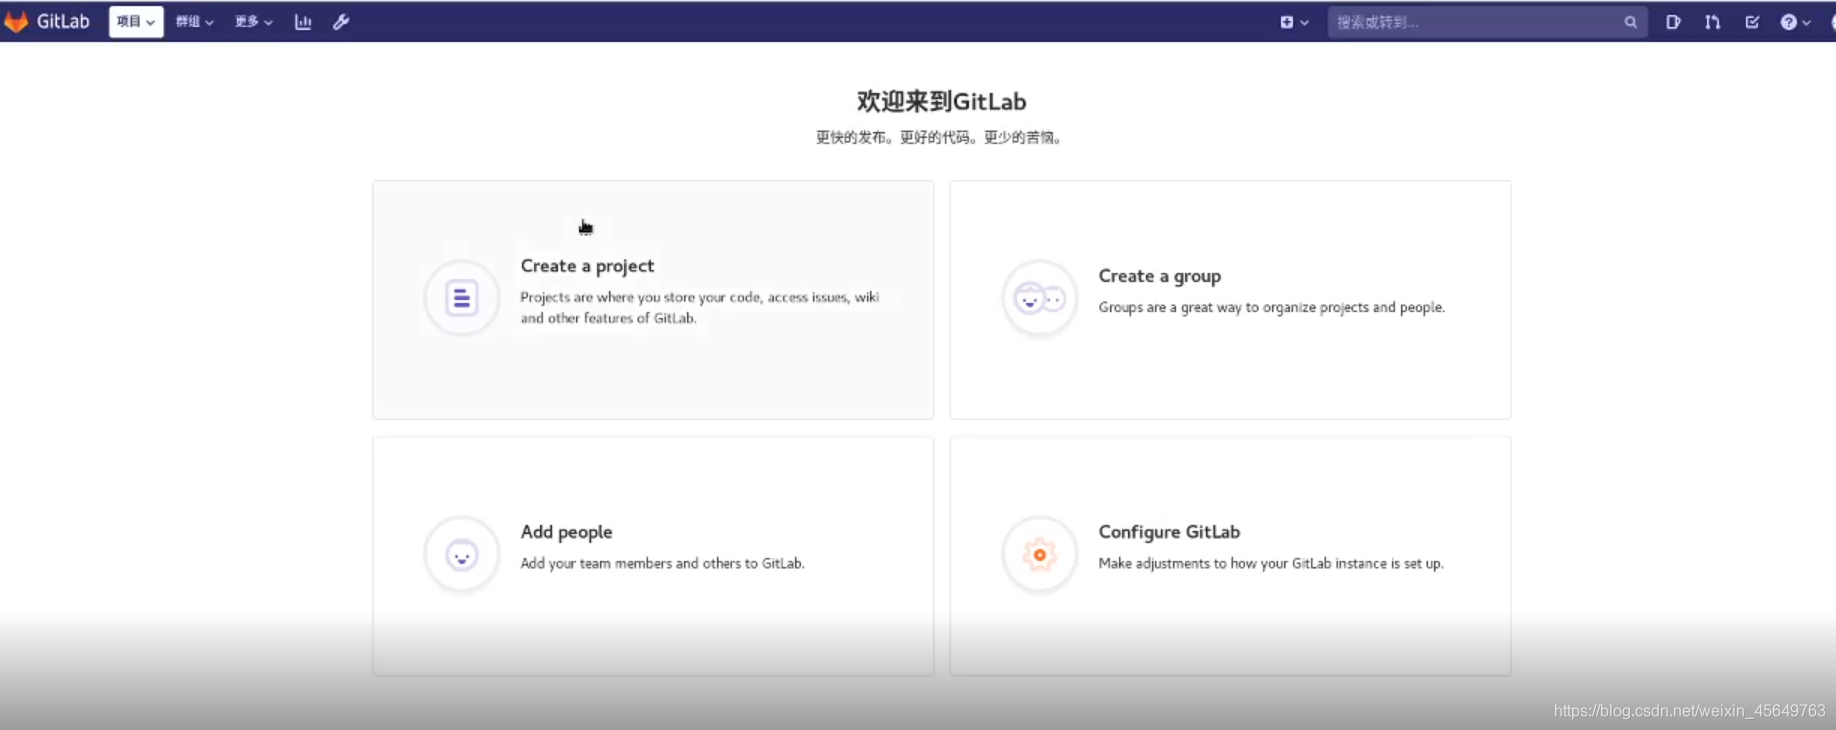Open the issues icon in navbar
Image resolution: width=1836 pixels, height=730 pixels.
point(1673,22)
